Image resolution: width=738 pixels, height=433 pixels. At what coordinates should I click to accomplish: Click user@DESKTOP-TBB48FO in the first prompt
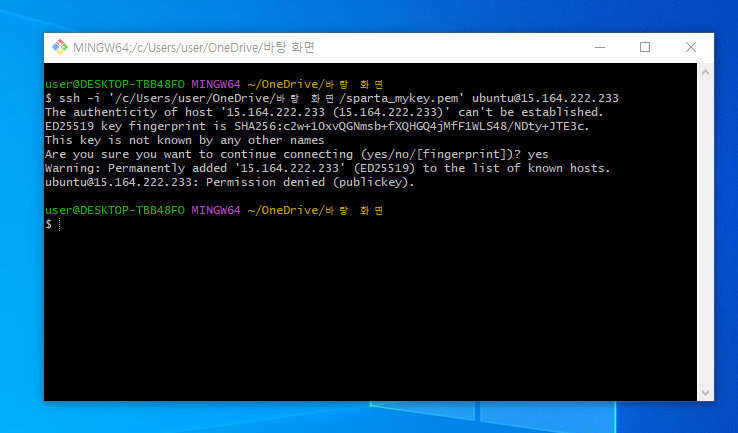(x=116, y=84)
